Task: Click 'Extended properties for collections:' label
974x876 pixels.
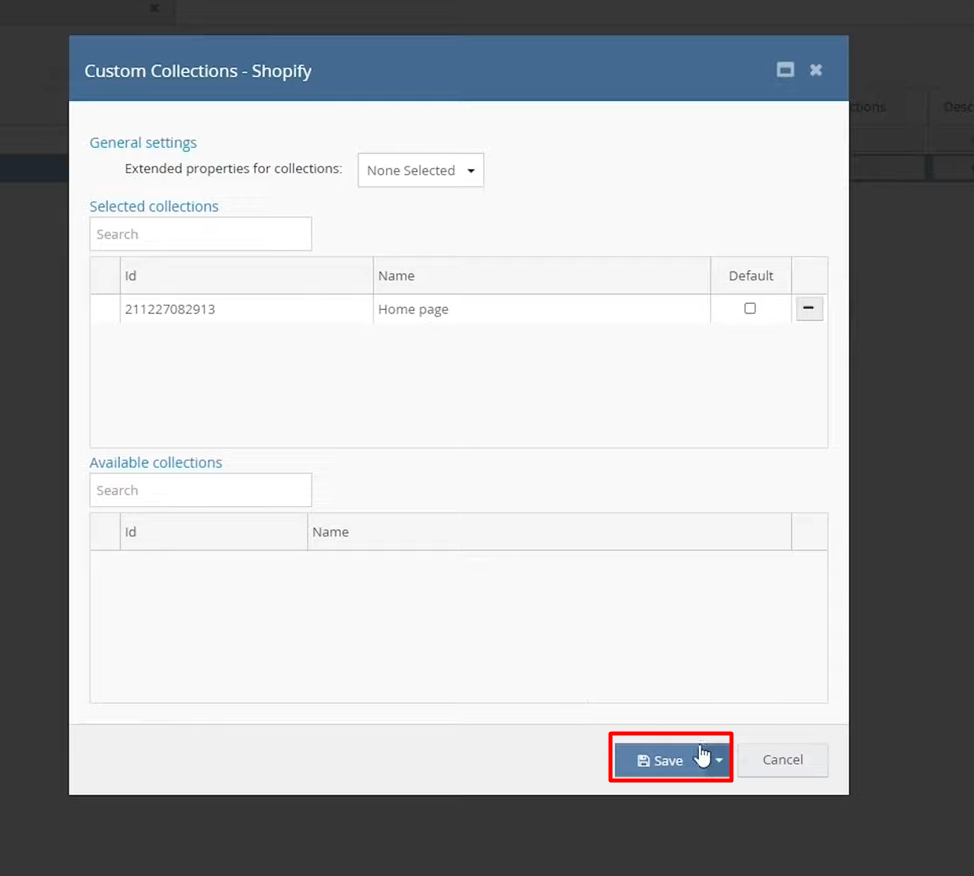Action: tap(234, 168)
